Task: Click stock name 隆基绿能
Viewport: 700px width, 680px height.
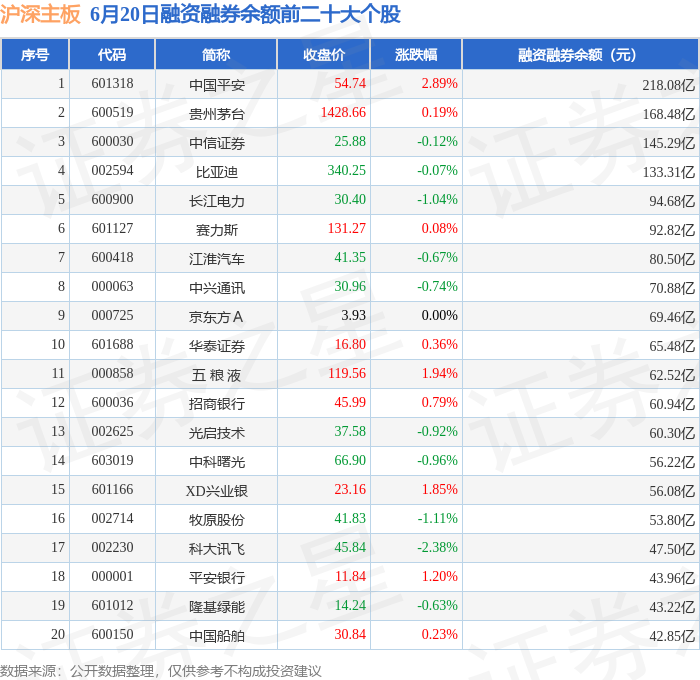Action: (x=217, y=607)
